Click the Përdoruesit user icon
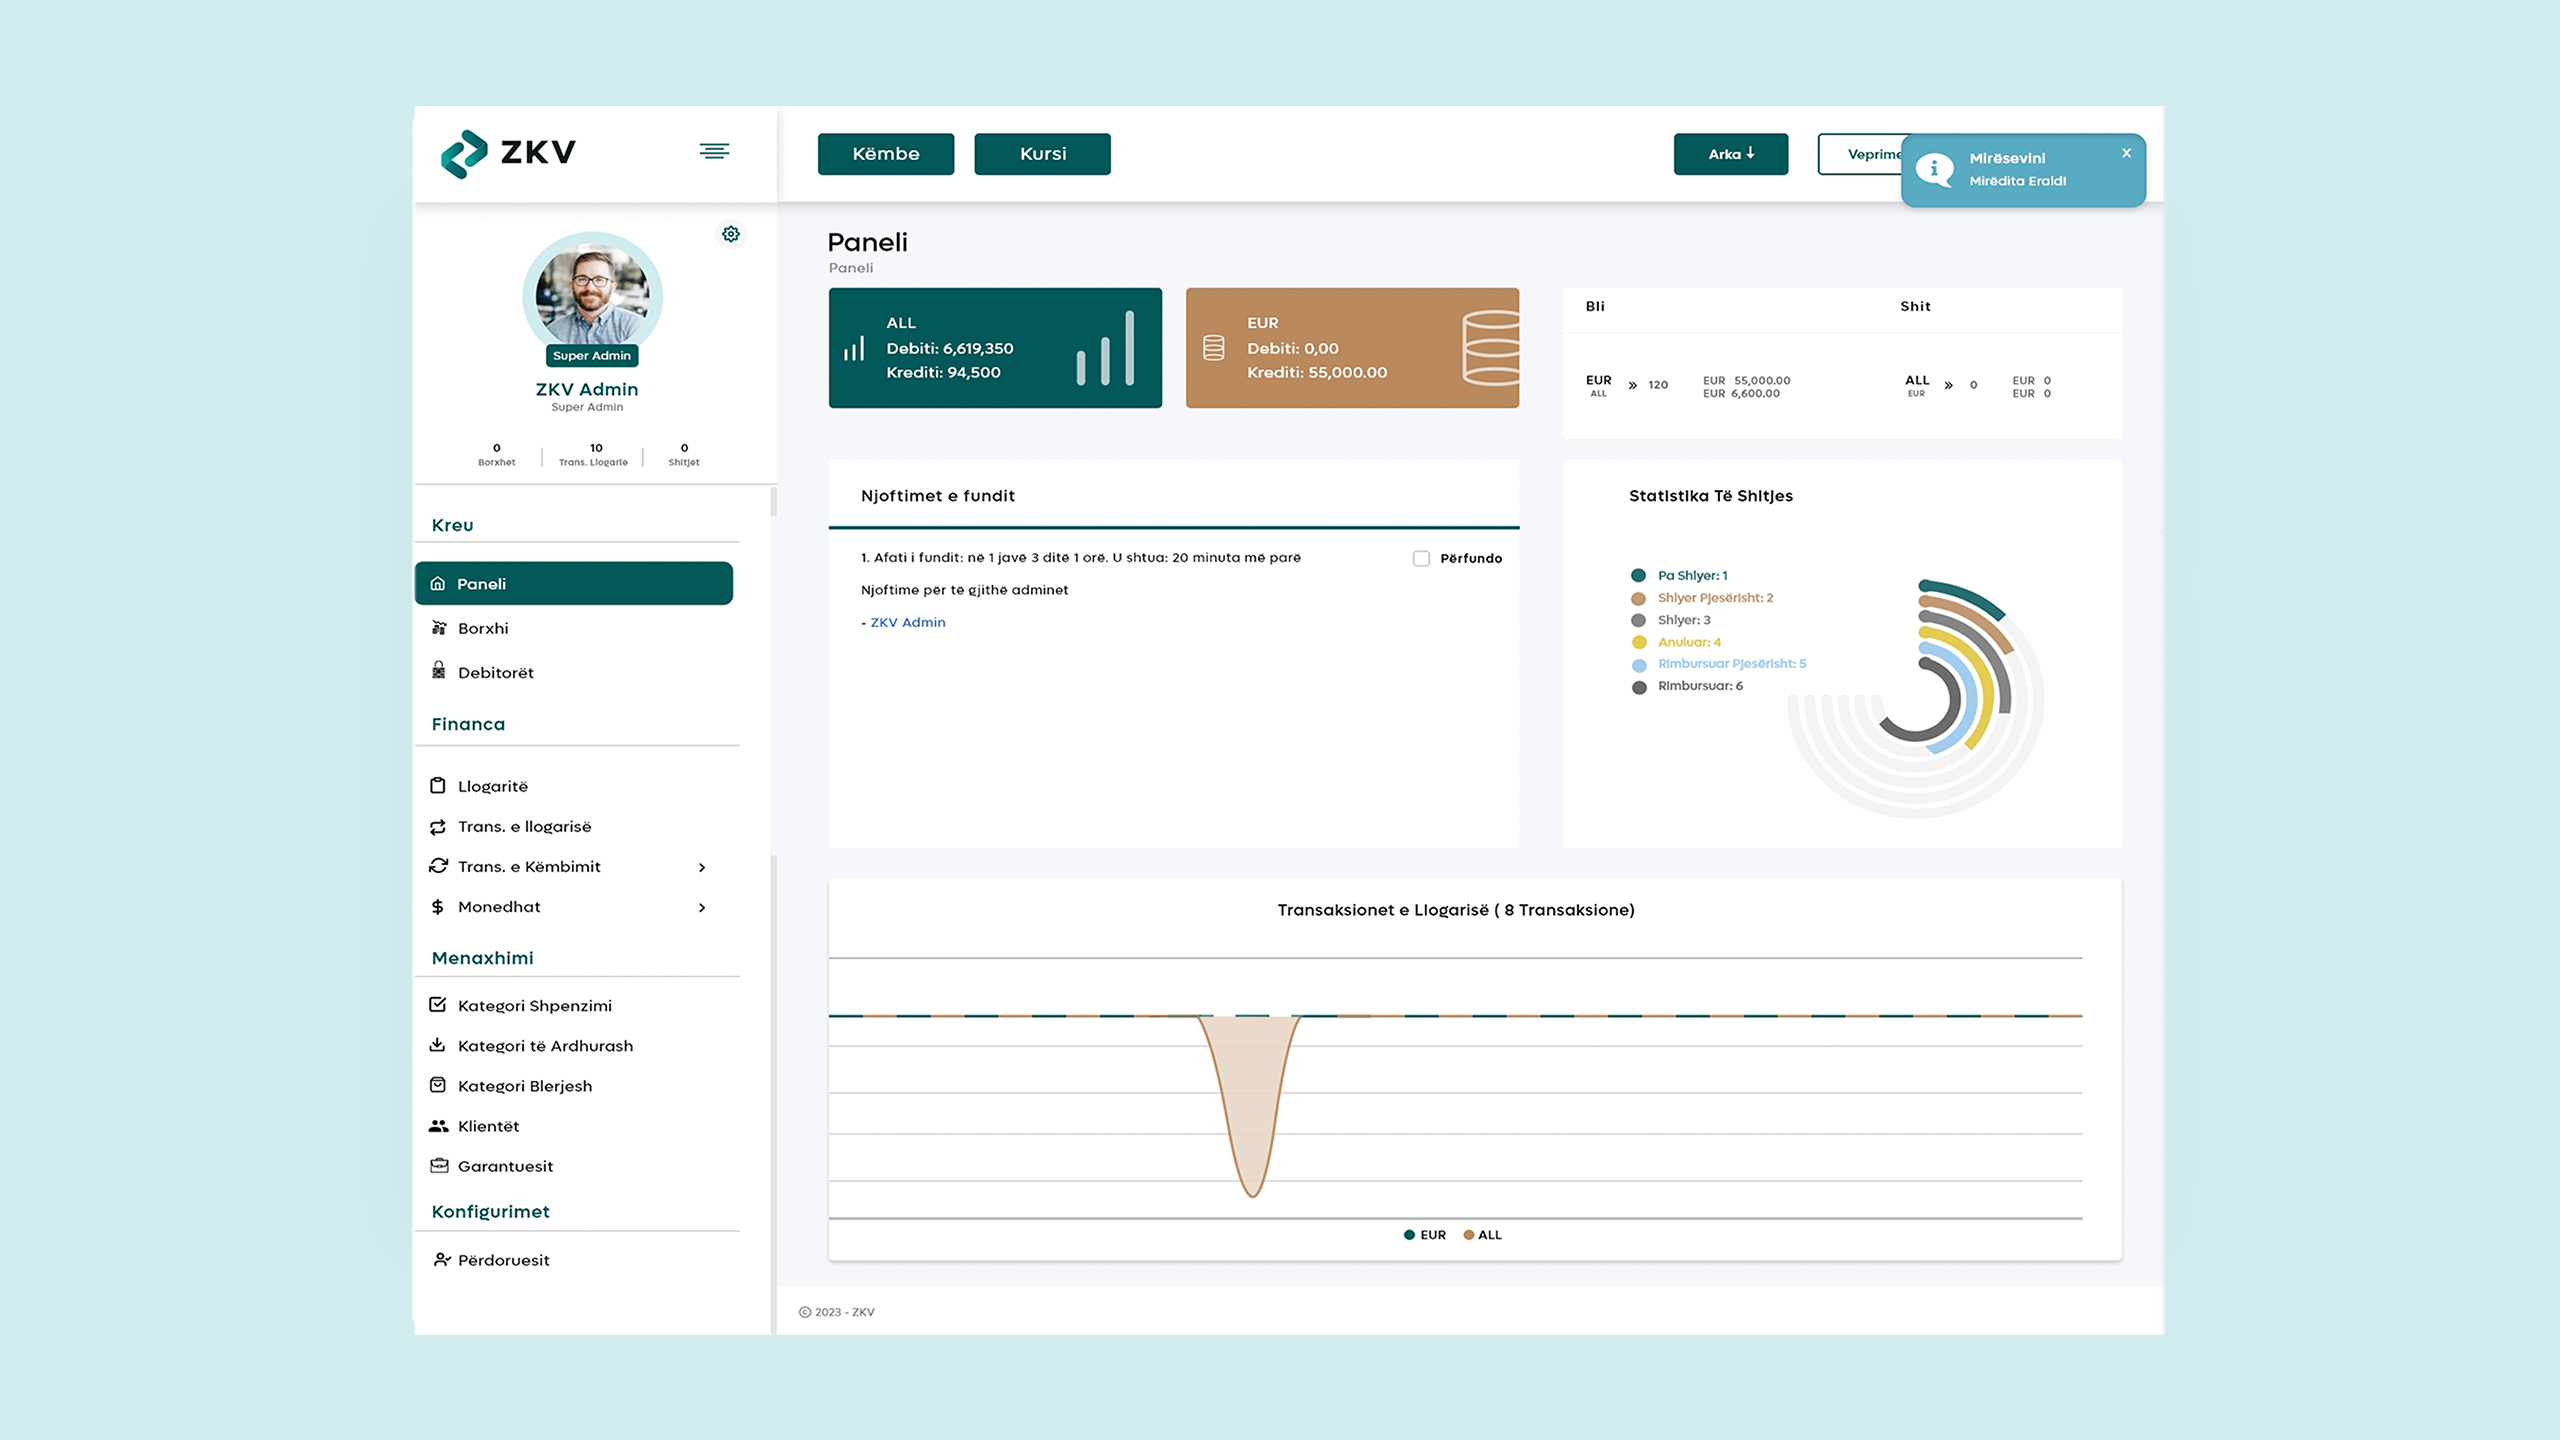 pyautogui.click(x=440, y=1260)
